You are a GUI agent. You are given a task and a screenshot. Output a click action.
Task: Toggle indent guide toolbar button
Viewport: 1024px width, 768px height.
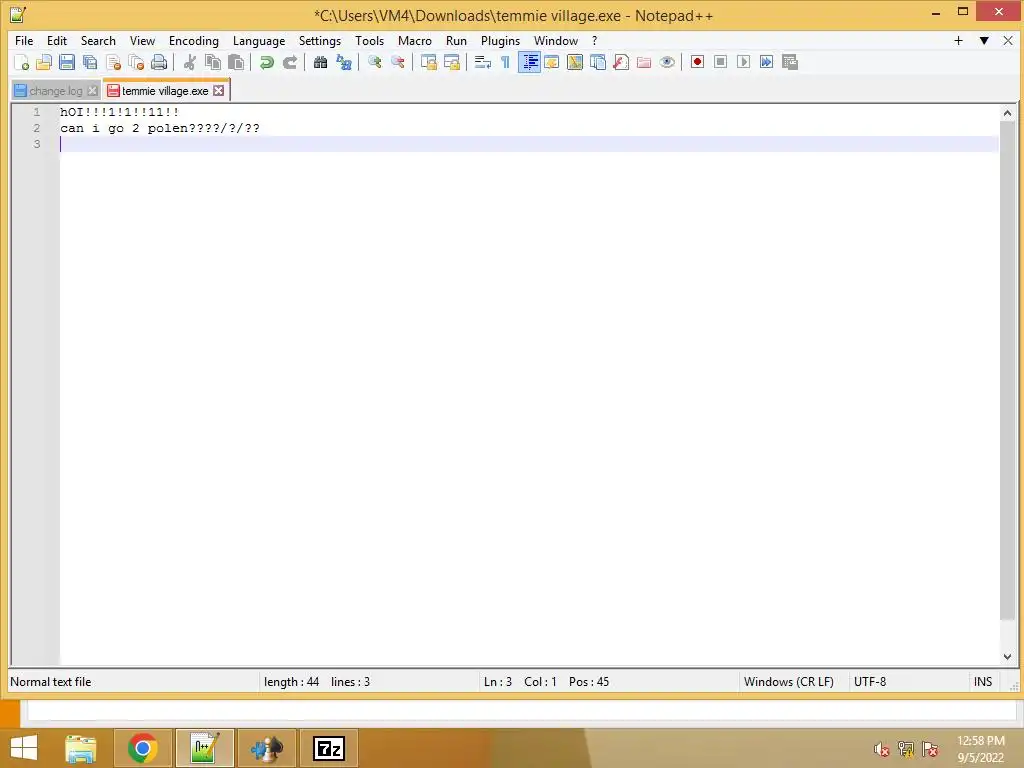529,62
